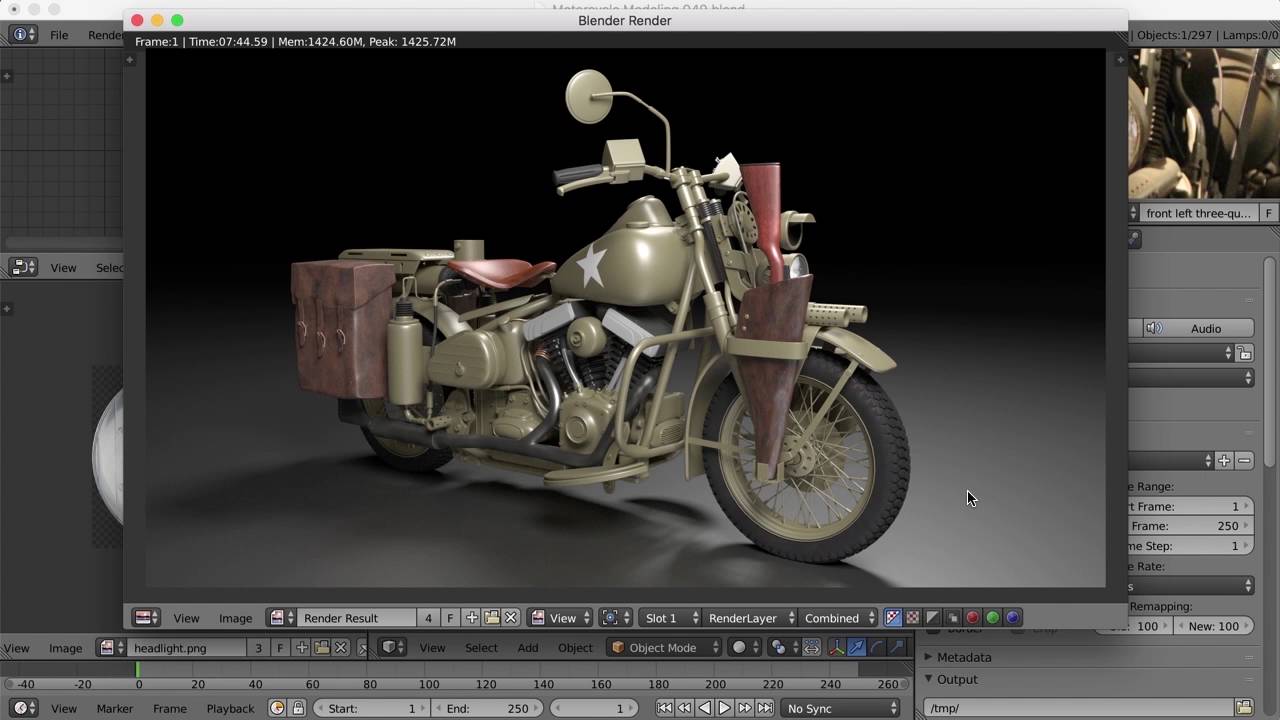This screenshot has width=1280, height=720.
Task: Open the Combined render pass dropdown
Action: click(x=839, y=618)
